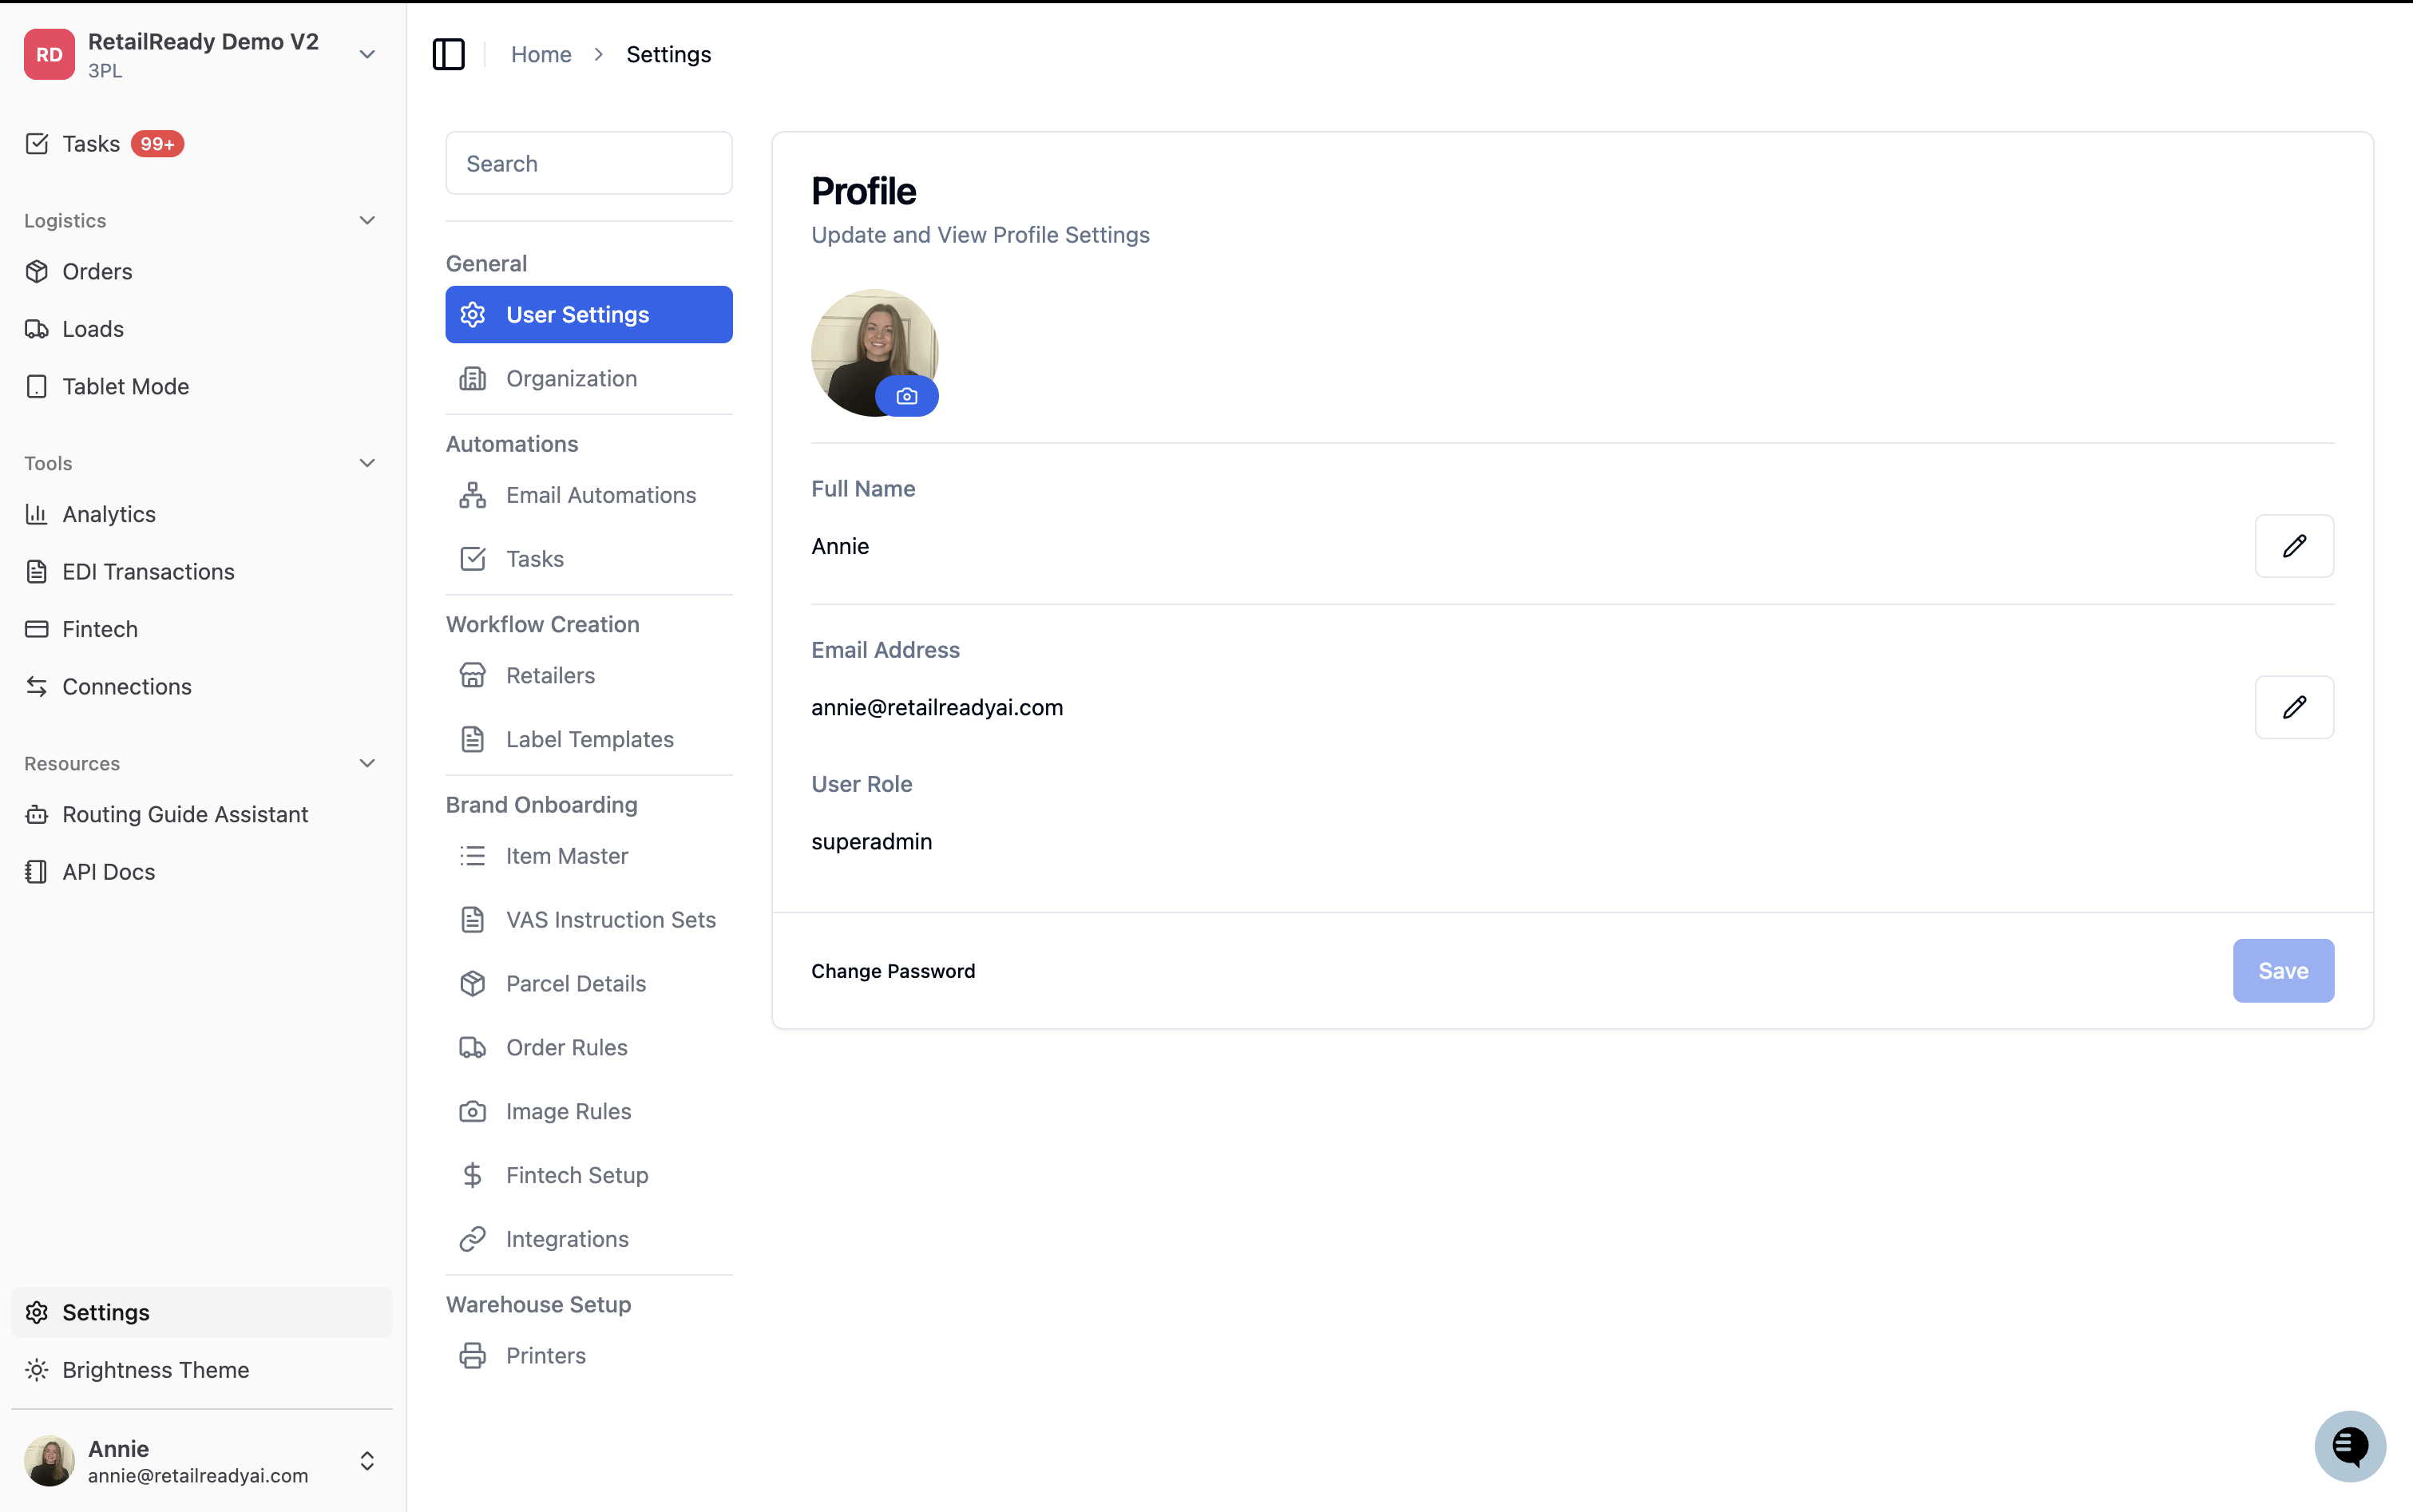2413x1512 pixels.
Task: Click the Organization building icon
Action: pyautogui.click(x=472, y=378)
